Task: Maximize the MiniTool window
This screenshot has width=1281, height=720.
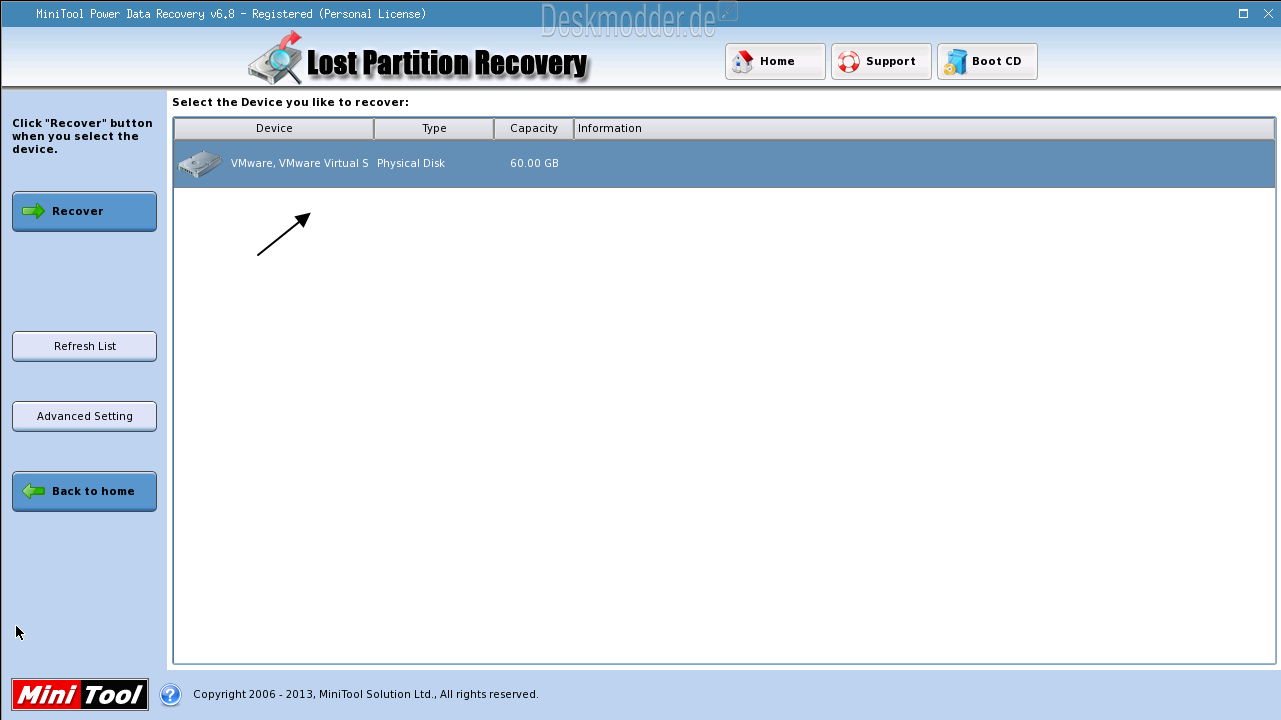Action: coord(1243,14)
